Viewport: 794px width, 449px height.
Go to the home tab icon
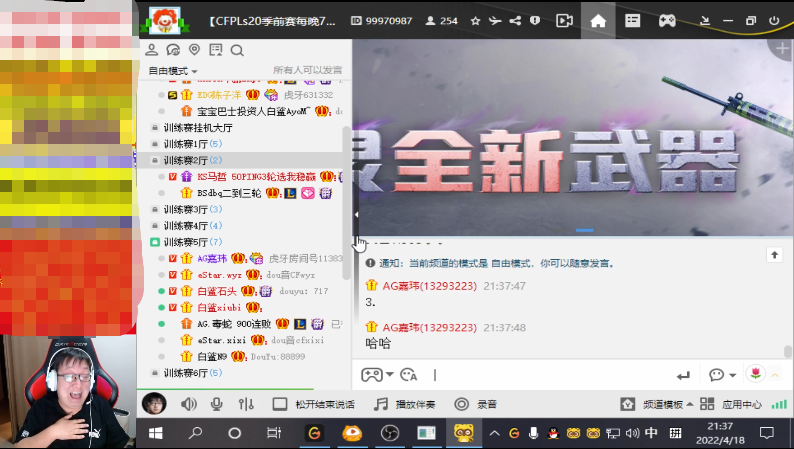tap(598, 21)
